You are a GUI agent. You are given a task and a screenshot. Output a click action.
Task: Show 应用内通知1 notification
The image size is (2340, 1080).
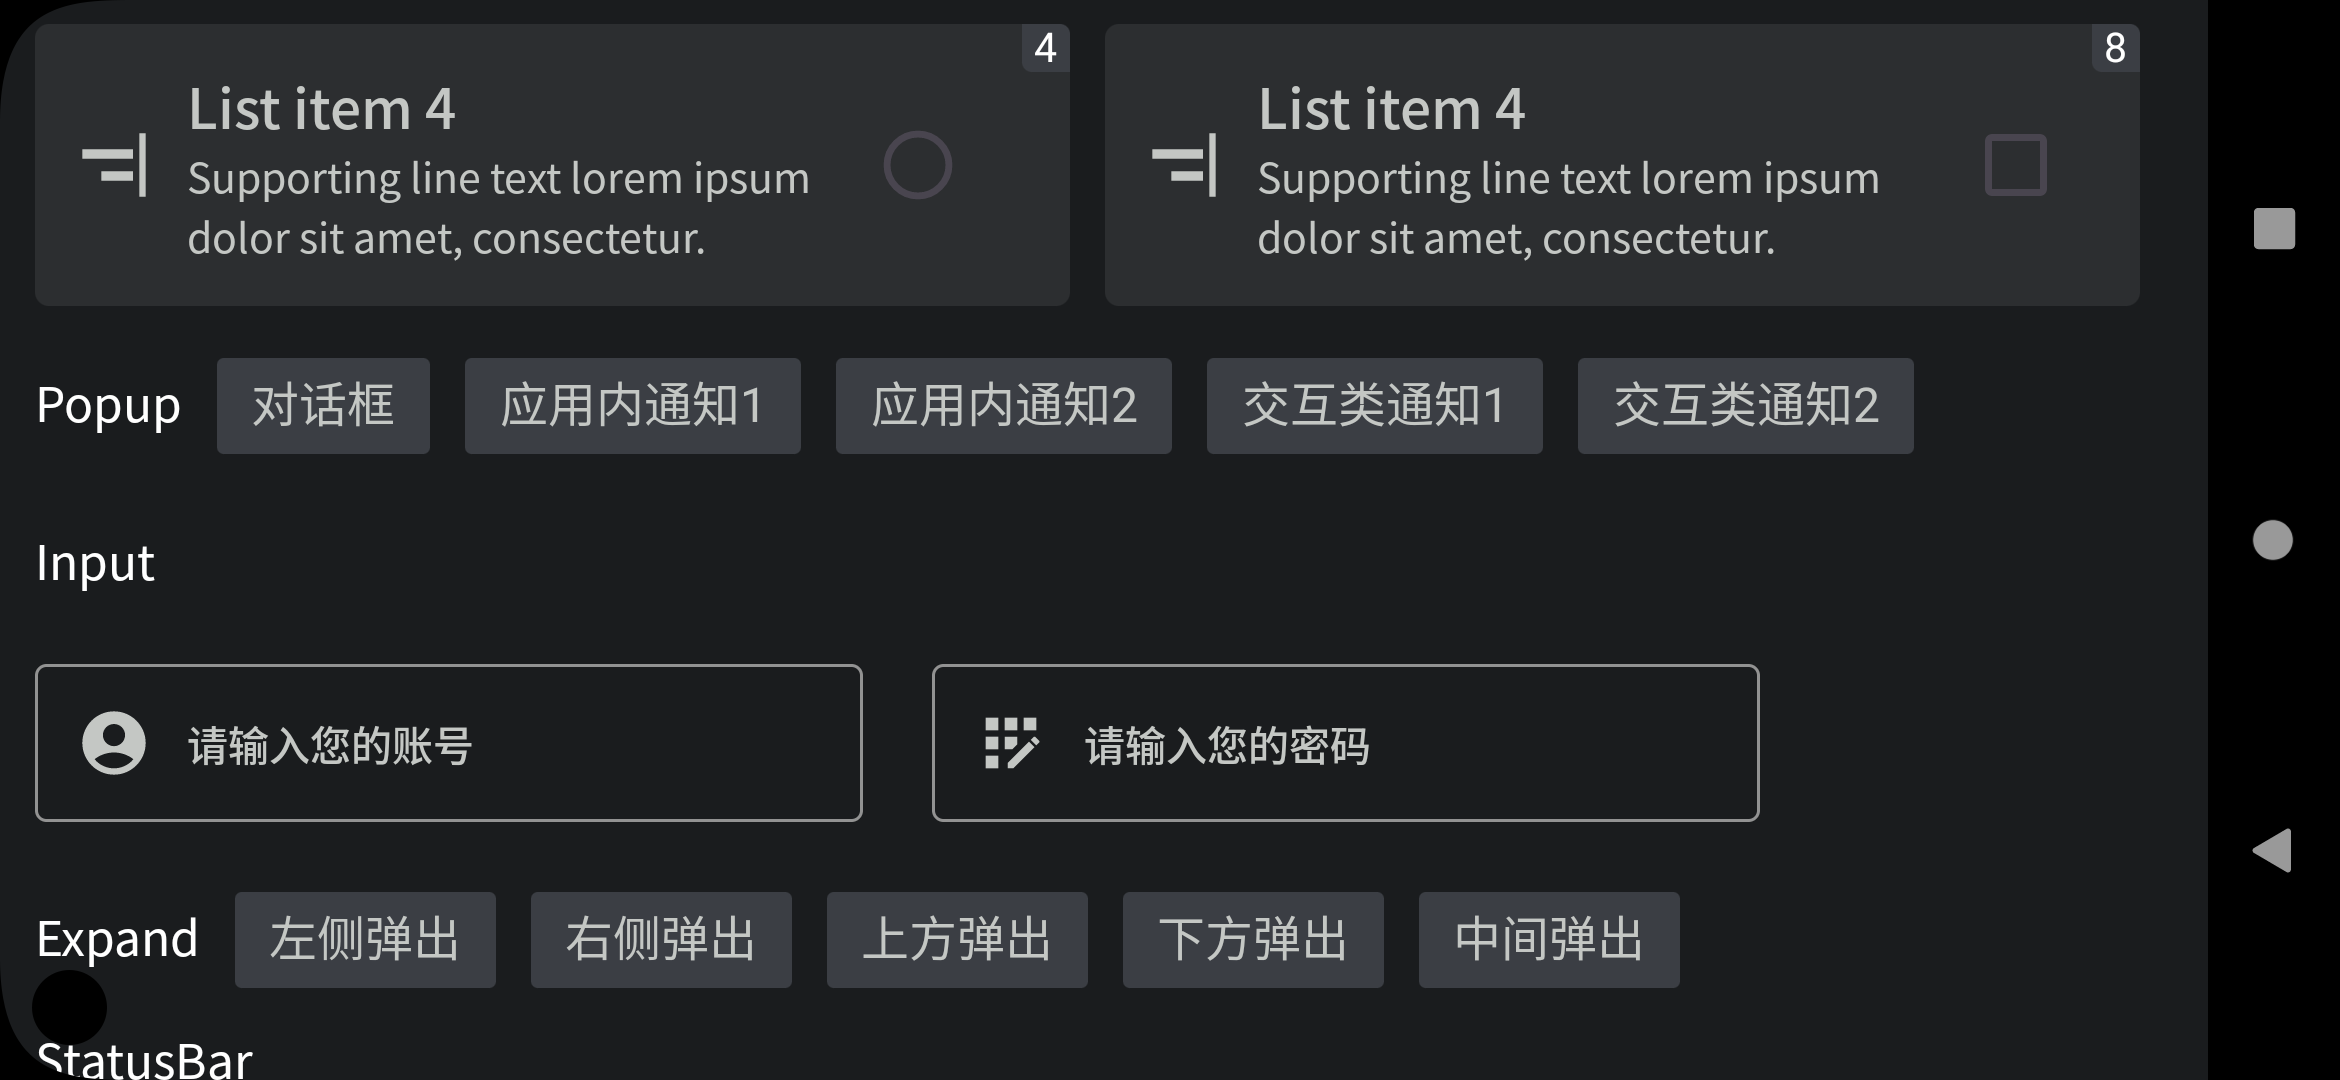point(633,406)
